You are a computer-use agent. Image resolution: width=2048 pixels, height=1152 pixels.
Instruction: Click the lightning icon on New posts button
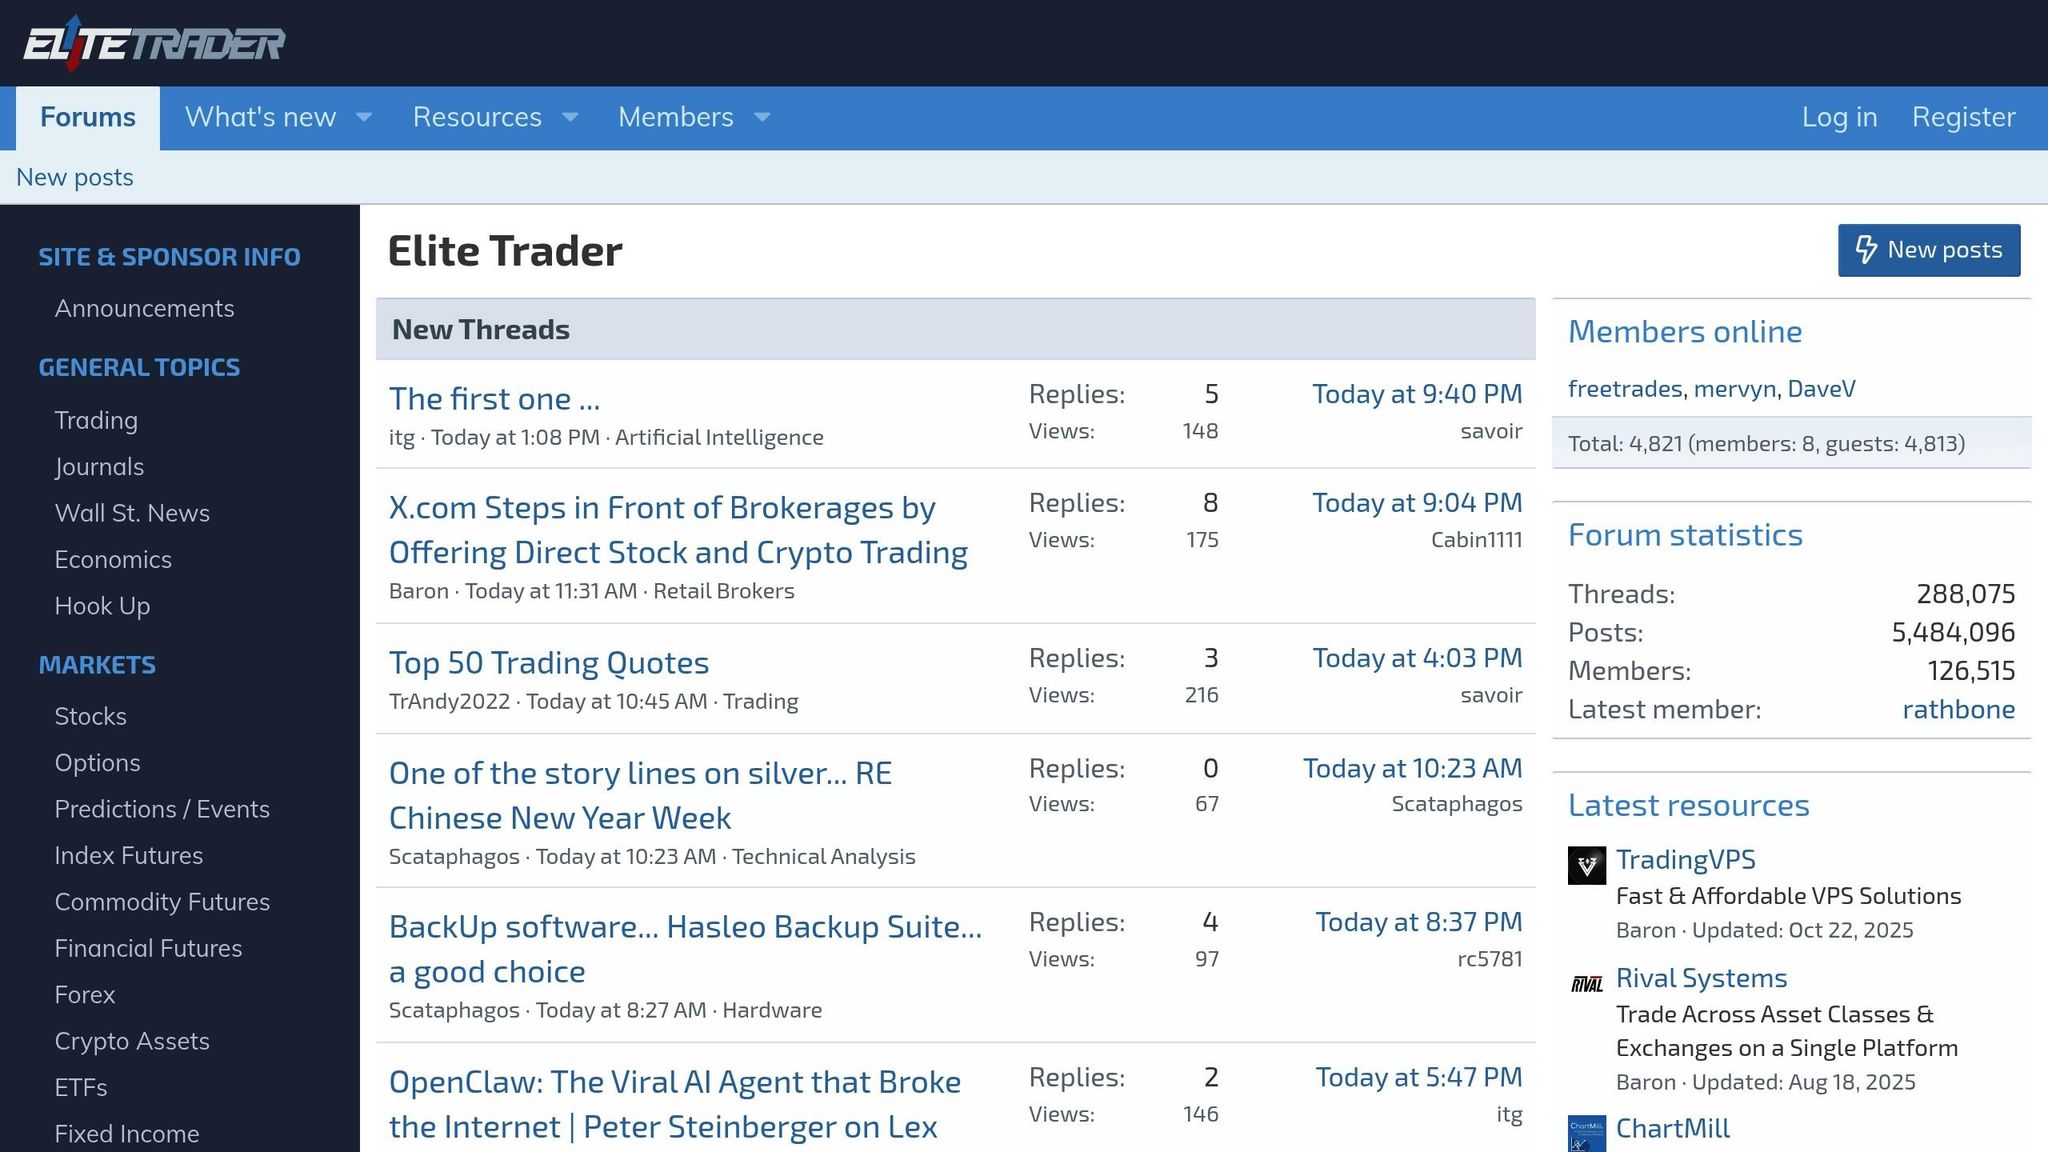click(1868, 251)
